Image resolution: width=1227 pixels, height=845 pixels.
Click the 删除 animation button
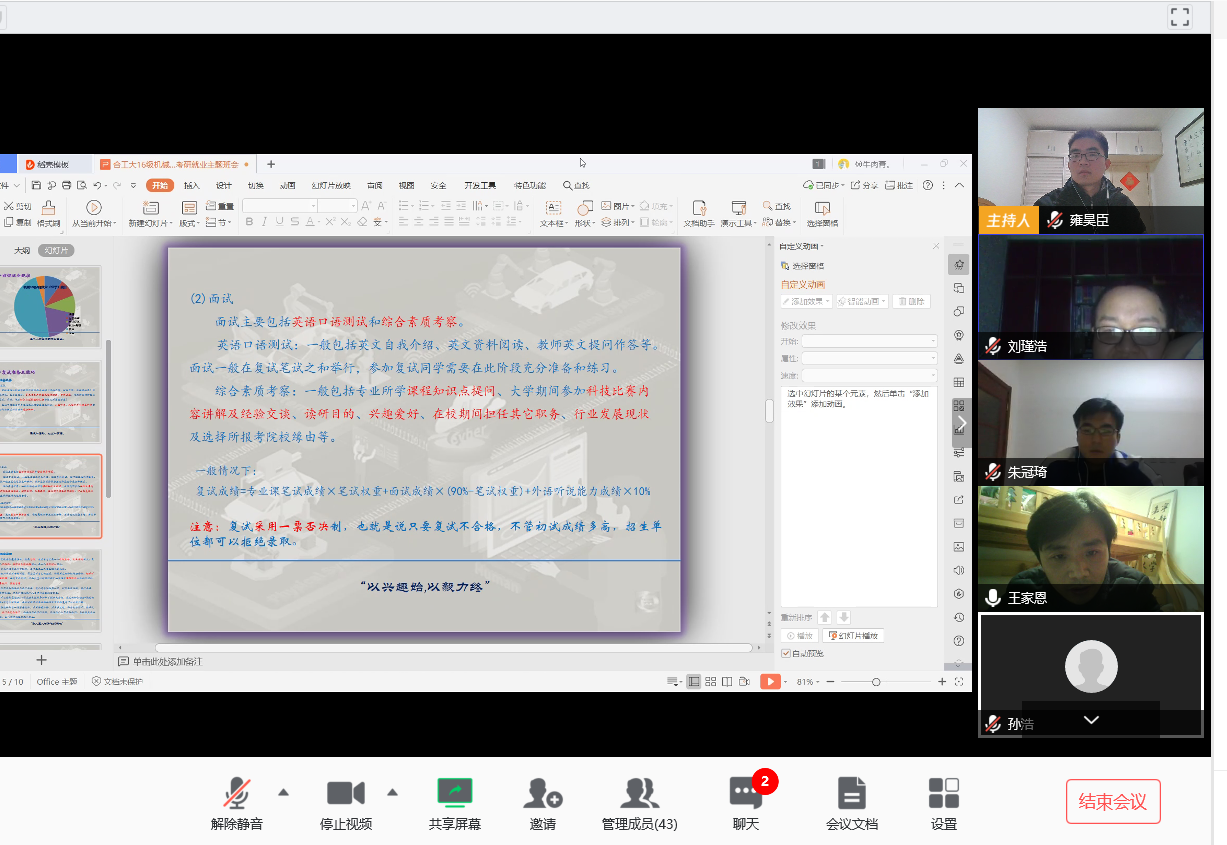(x=911, y=301)
